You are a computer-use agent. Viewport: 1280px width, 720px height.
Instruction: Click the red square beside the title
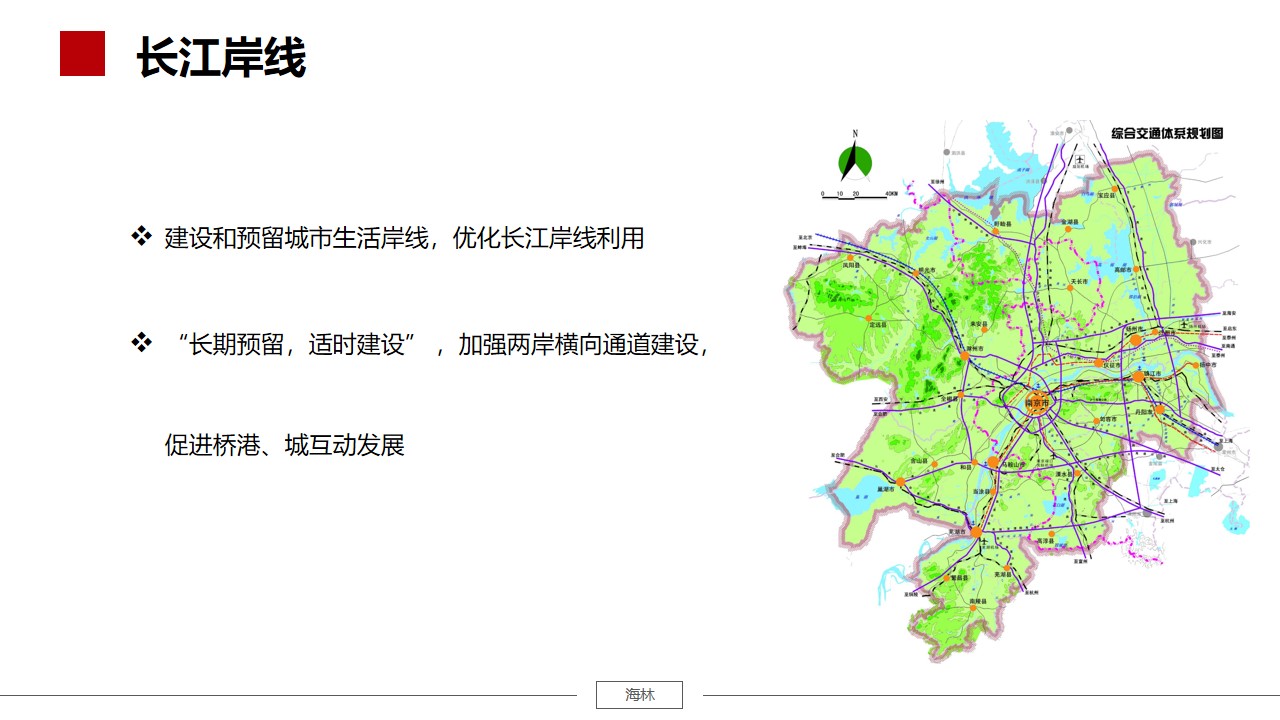click(x=82, y=53)
